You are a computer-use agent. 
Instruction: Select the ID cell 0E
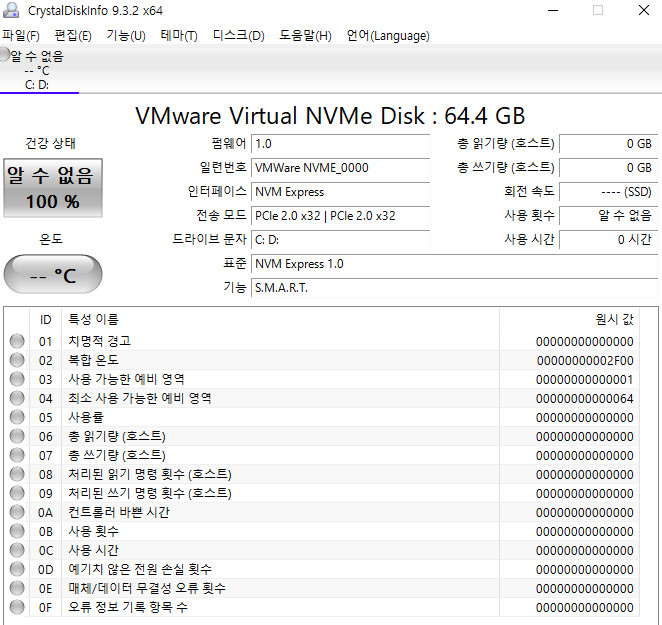(46, 588)
